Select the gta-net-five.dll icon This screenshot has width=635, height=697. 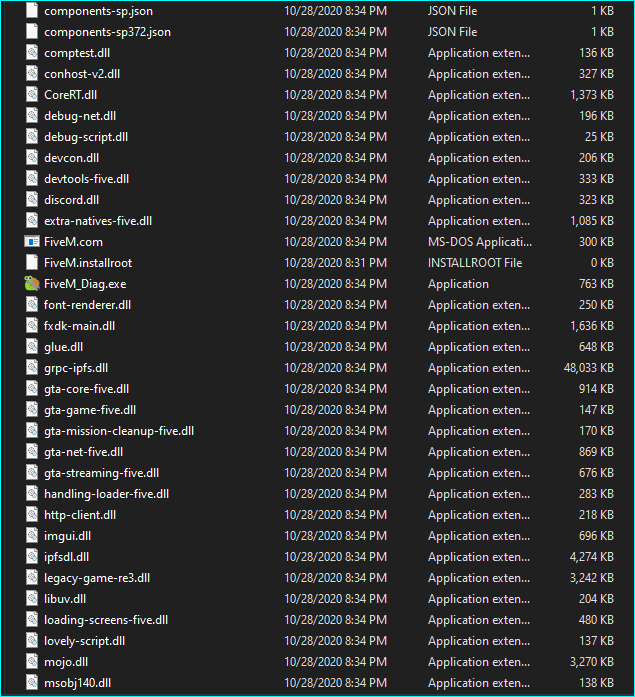(32, 452)
